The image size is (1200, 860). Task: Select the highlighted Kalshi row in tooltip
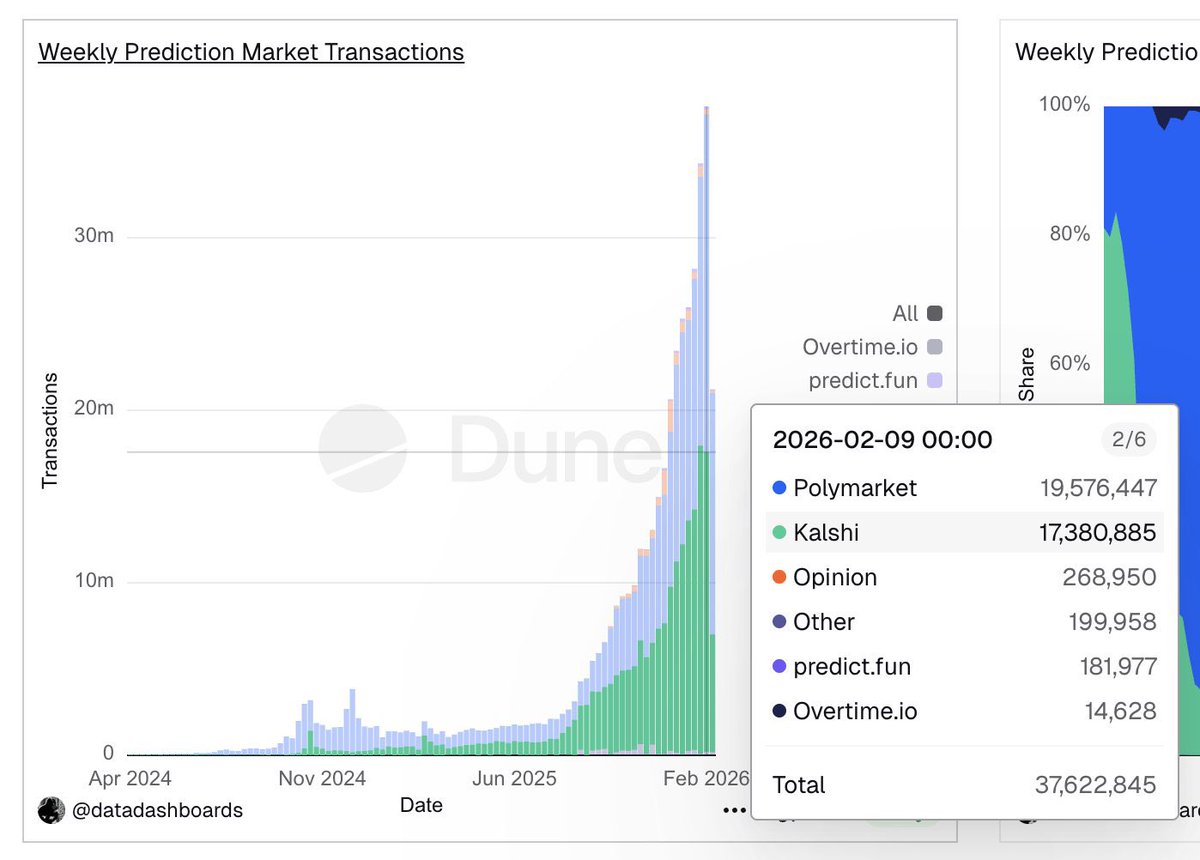pos(965,533)
